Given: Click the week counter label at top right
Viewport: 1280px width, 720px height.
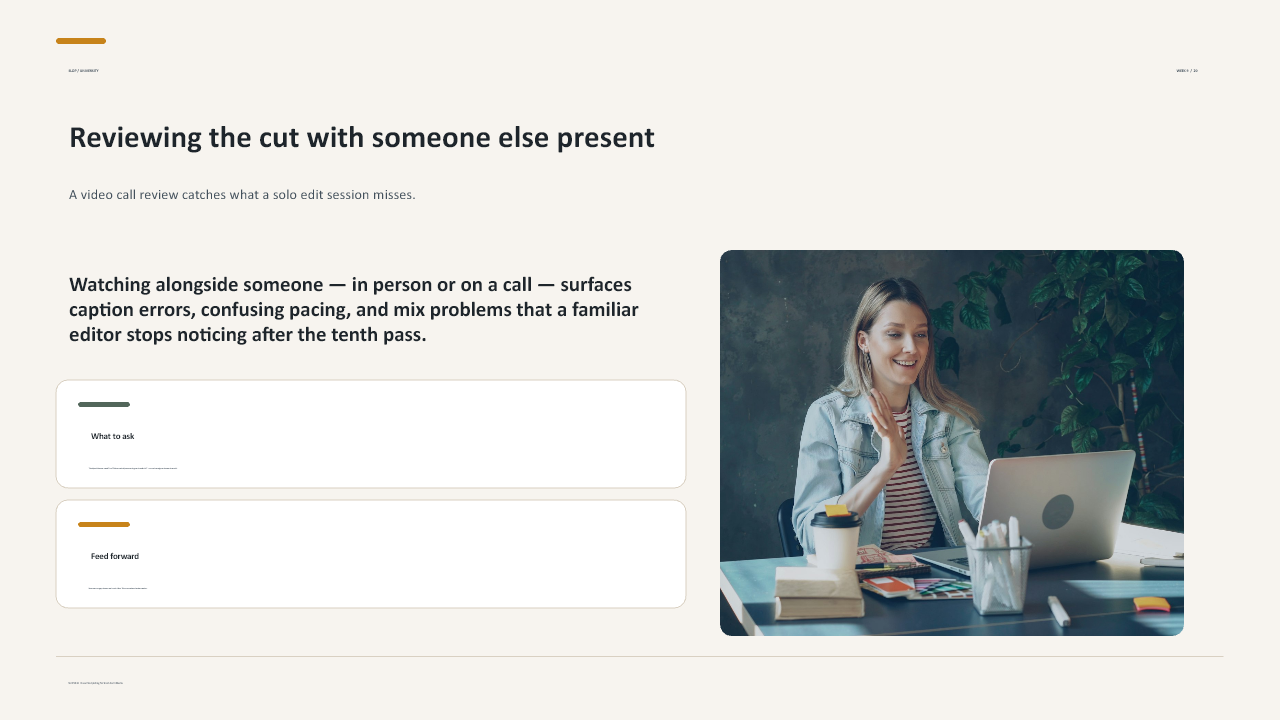Looking at the screenshot, I should pos(1187,71).
